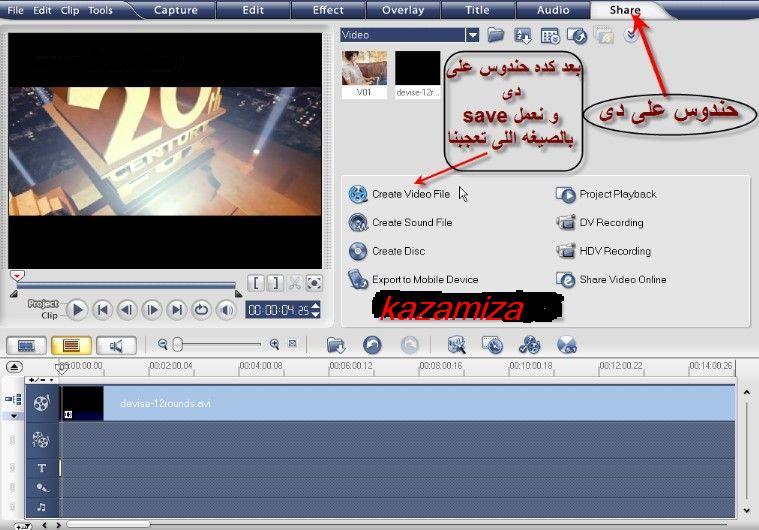759x530 pixels.
Task: Jump to start with Home button
Action: point(103,310)
